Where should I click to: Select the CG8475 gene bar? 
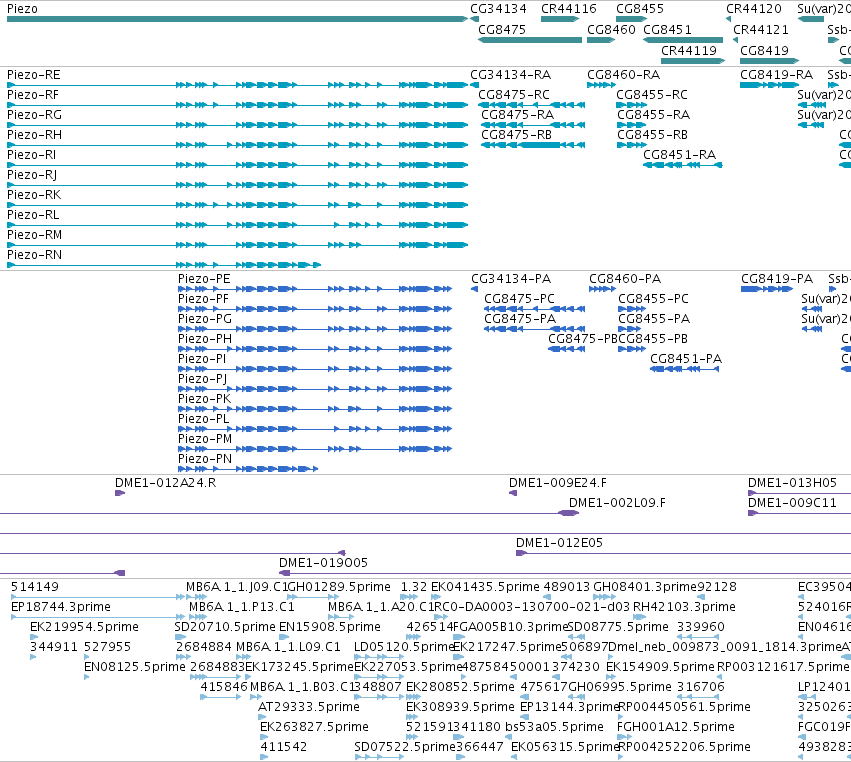pyautogui.click(x=530, y=40)
